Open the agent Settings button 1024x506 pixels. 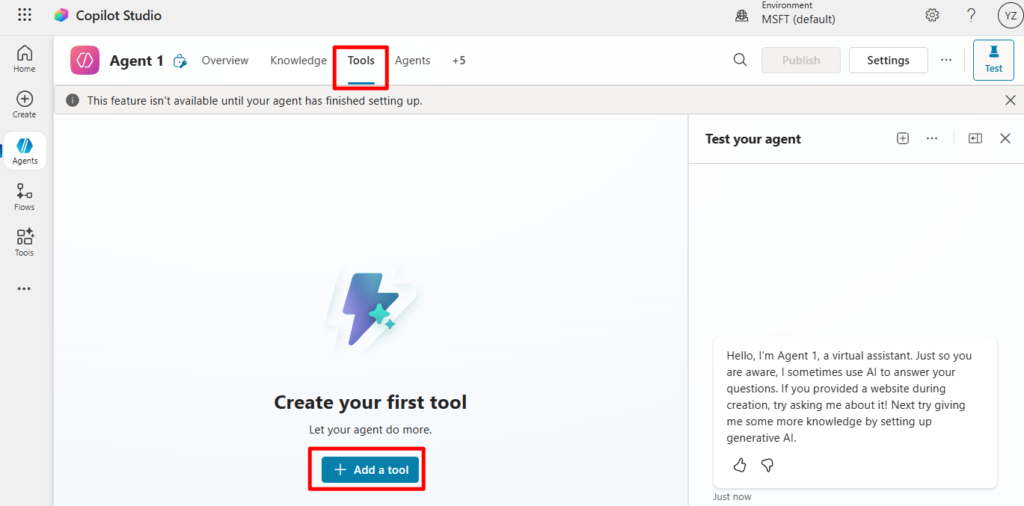(x=888, y=60)
